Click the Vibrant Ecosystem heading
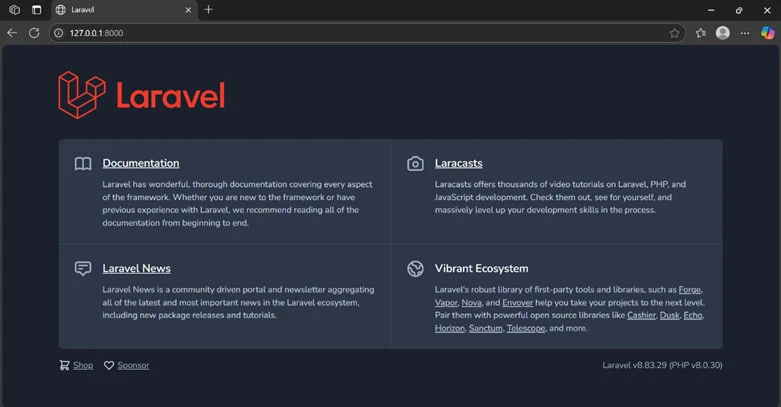 [481, 269]
